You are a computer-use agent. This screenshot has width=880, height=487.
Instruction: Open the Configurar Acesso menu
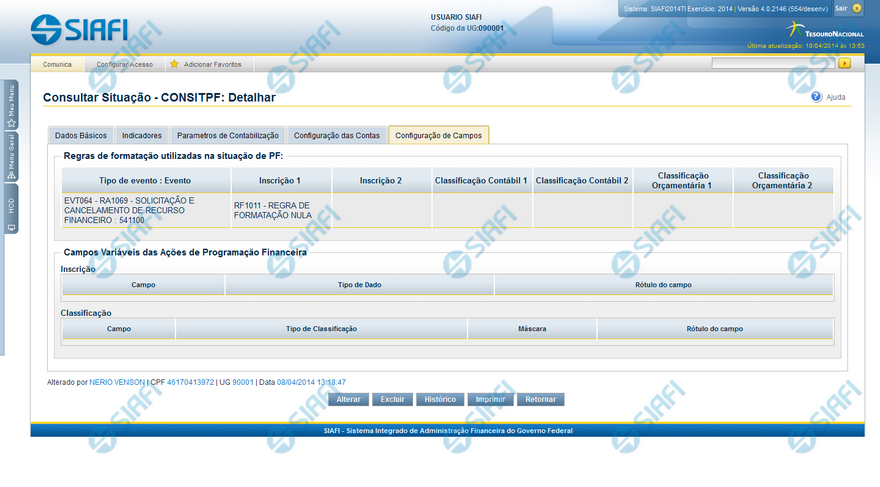tap(124, 64)
